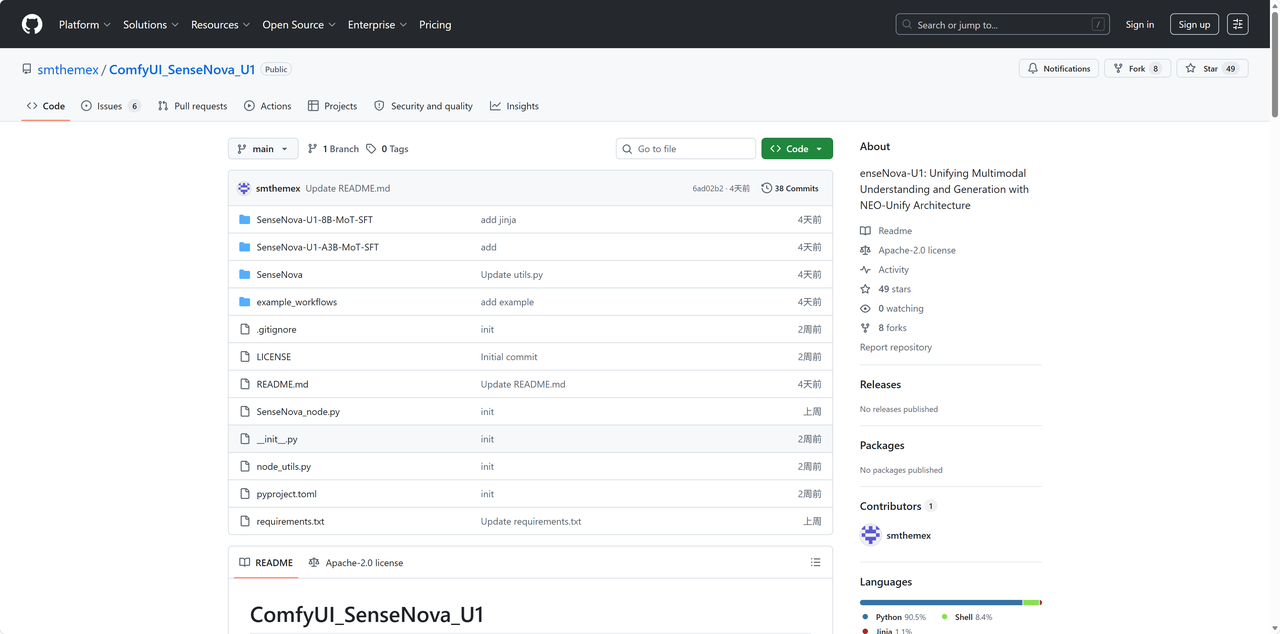Click the example_workflows folder icon
Image resolution: width=1280 pixels, height=634 pixels.
click(x=245, y=302)
